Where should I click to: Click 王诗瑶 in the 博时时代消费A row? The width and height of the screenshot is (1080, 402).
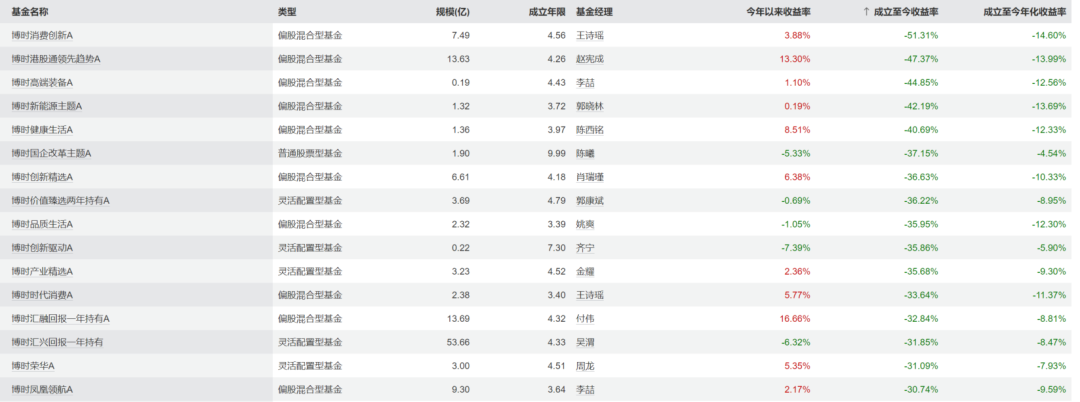(590, 295)
